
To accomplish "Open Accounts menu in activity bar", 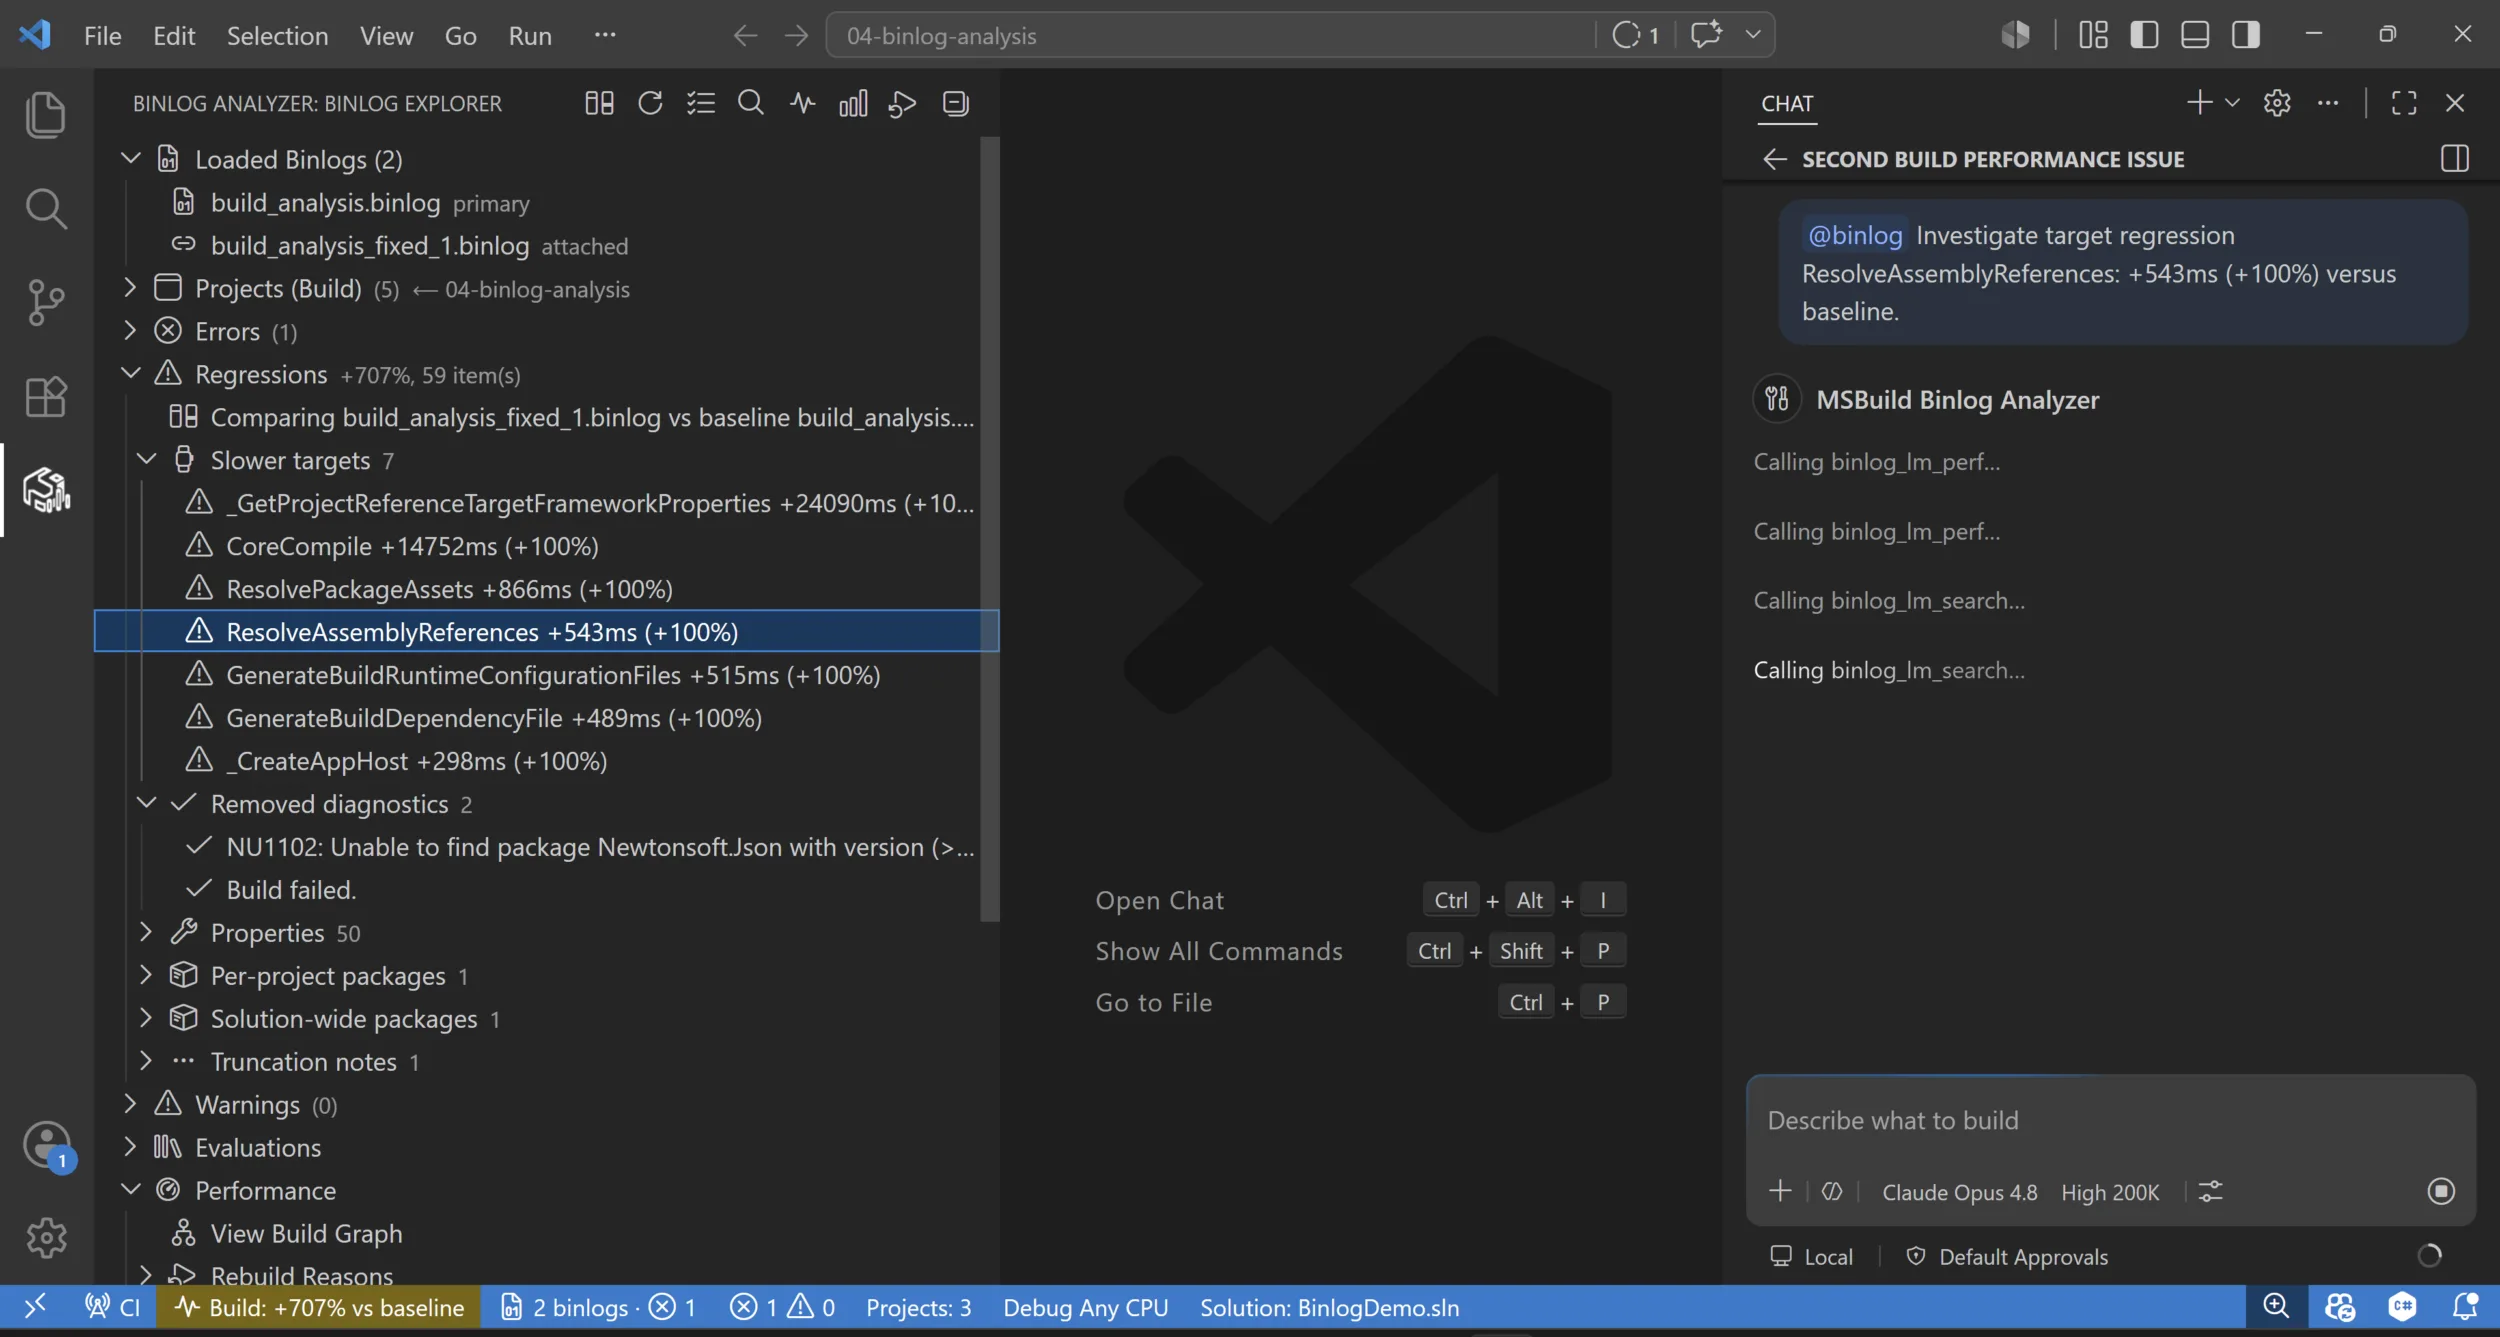I will (47, 1145).
